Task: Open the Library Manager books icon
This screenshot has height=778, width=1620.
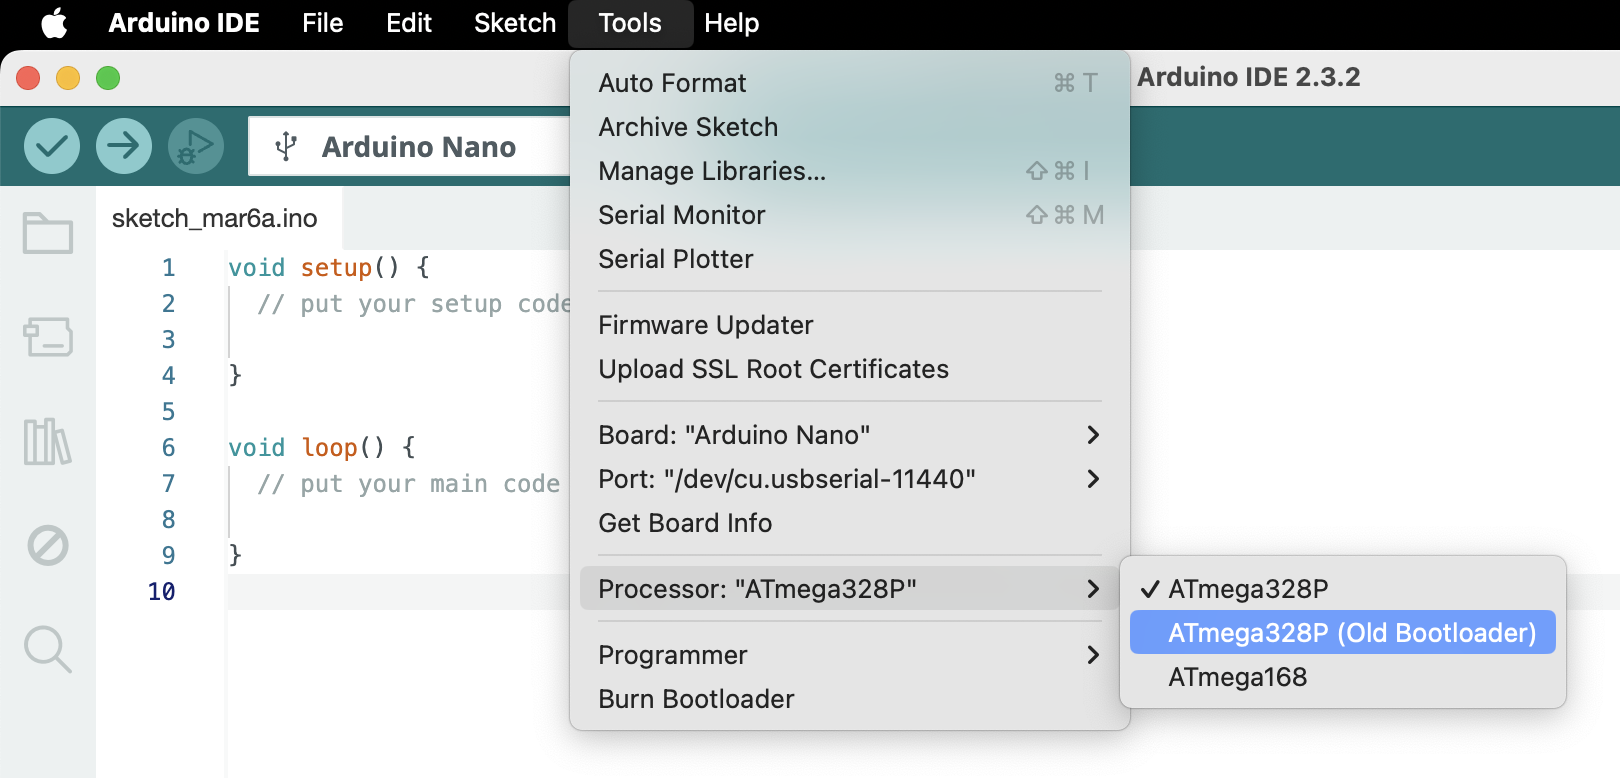Action: coord(48,441)
